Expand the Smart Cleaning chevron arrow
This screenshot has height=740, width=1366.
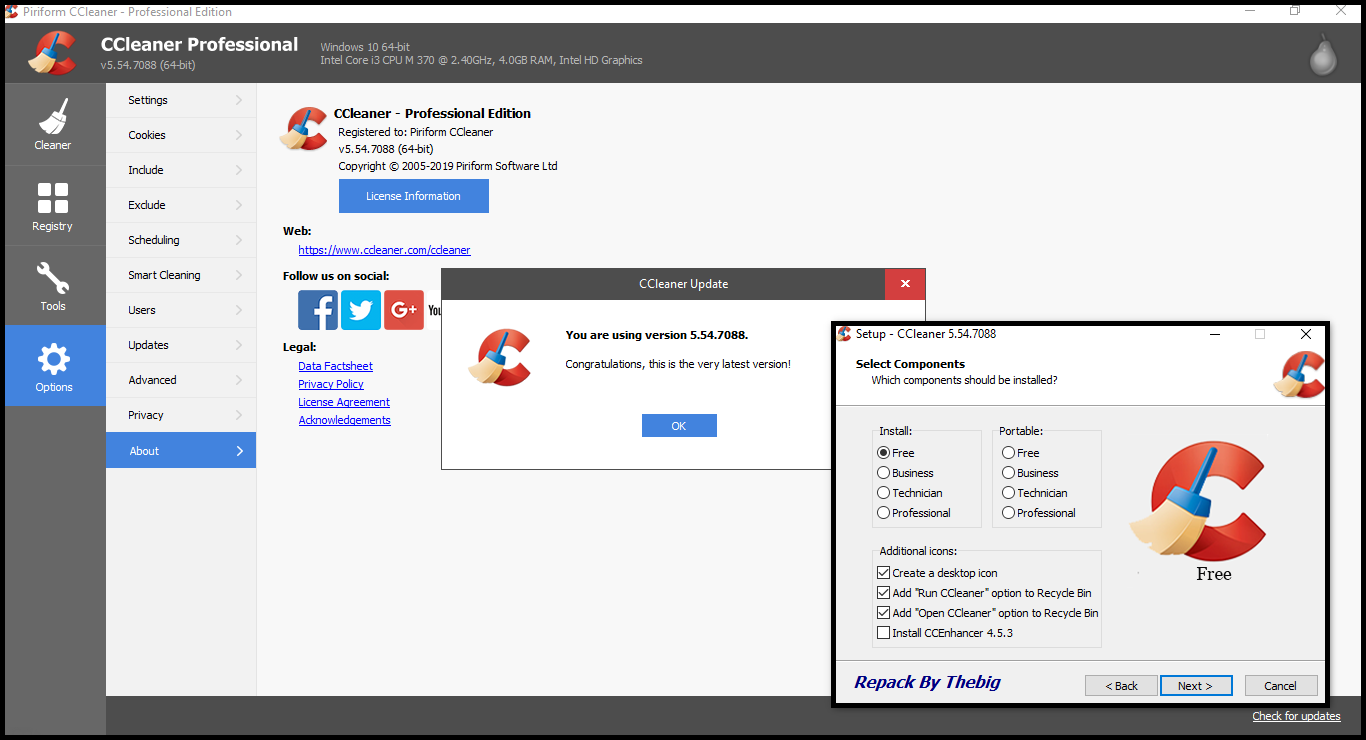239,275
